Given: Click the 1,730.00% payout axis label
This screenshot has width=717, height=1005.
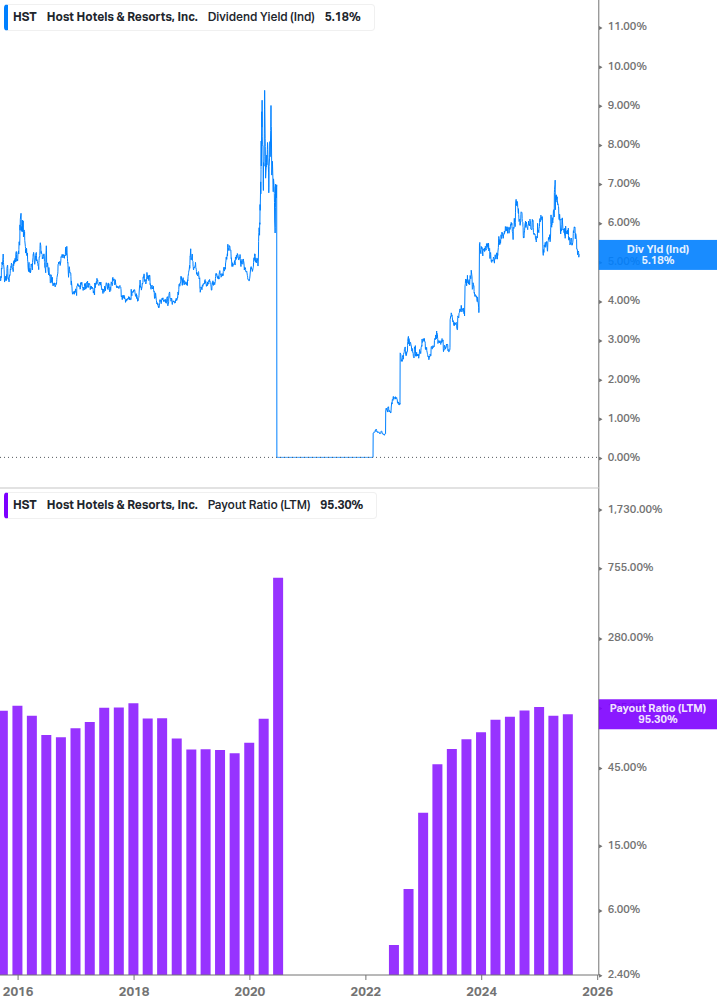Looking at the screenshot, I should (x=634, y=509).
